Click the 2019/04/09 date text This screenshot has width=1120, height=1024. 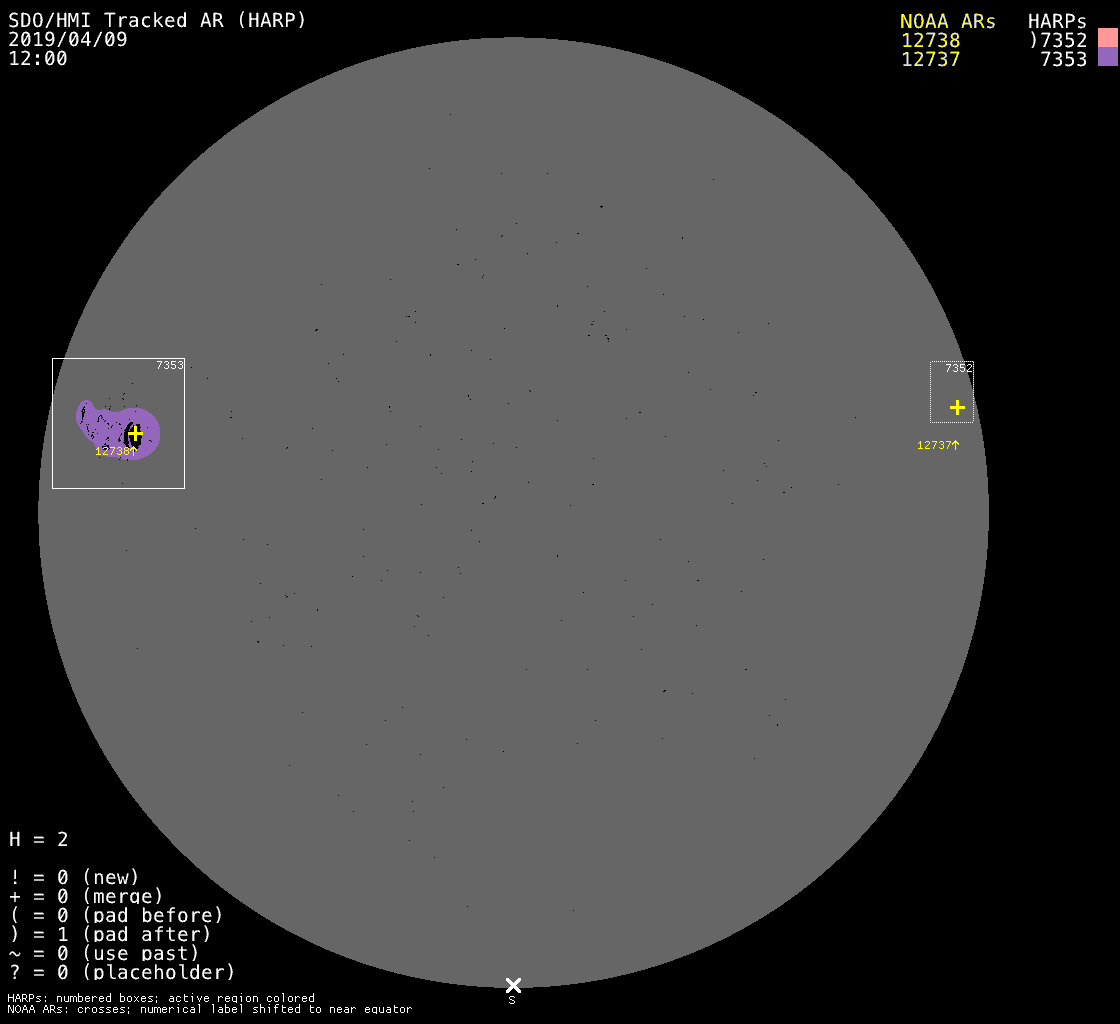pos(68,40)
